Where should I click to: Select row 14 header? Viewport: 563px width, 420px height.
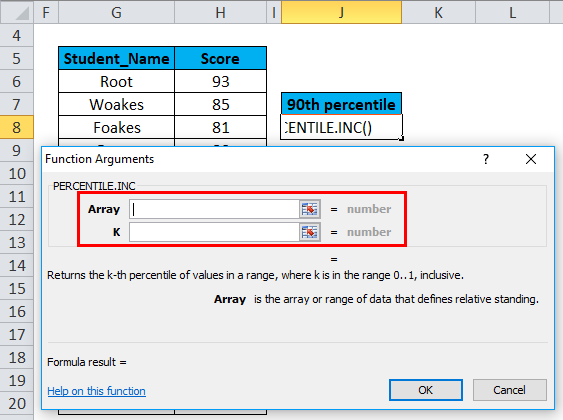17,266
